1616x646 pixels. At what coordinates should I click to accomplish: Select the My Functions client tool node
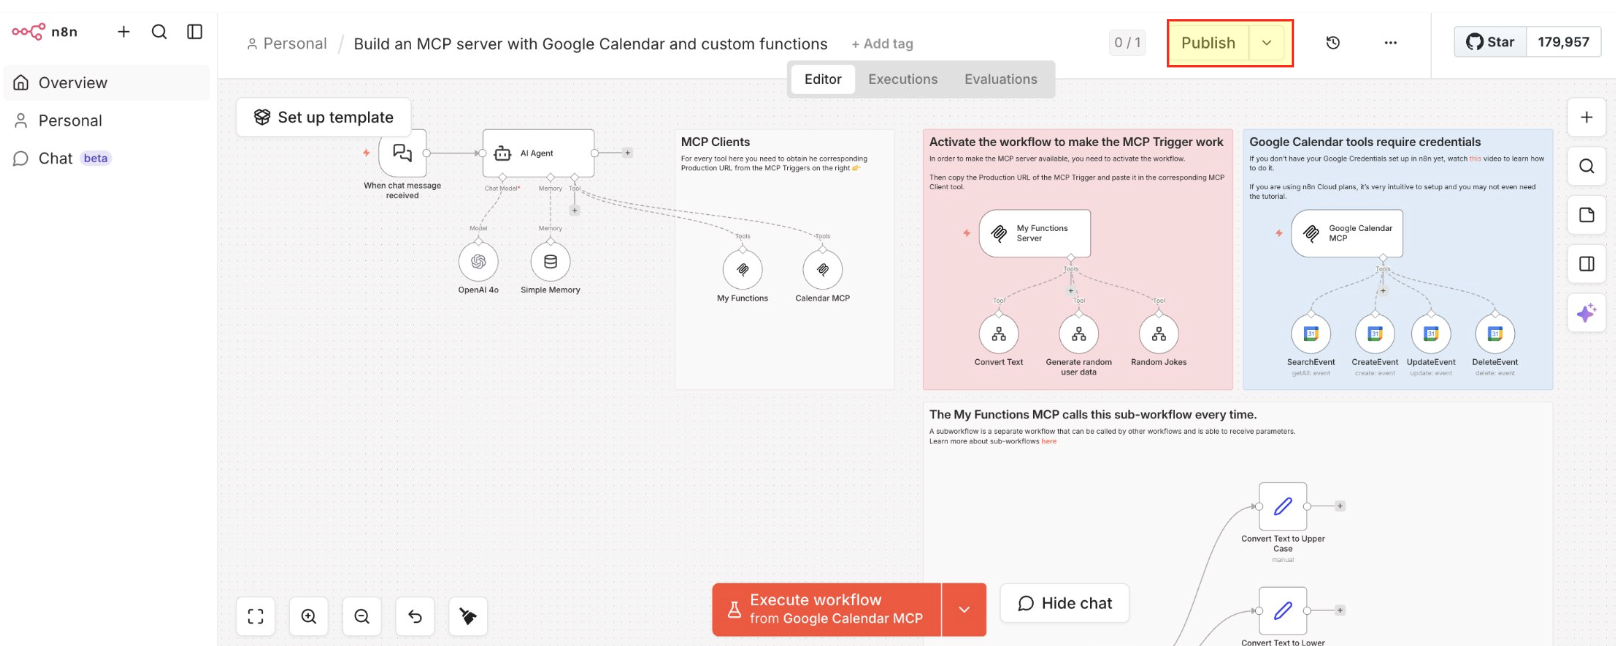742,270
